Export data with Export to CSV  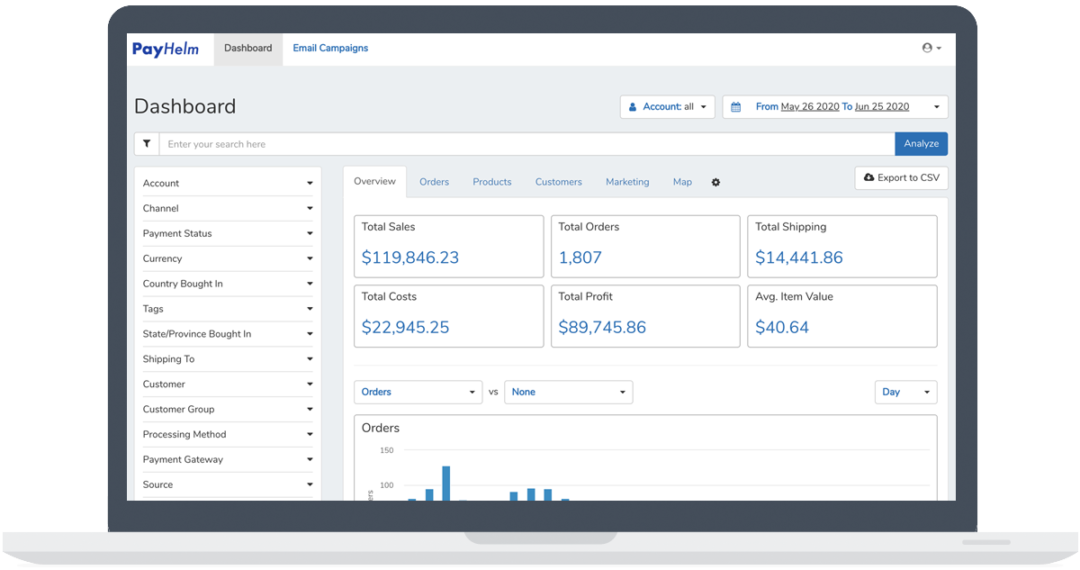click(x=902, y=178)
